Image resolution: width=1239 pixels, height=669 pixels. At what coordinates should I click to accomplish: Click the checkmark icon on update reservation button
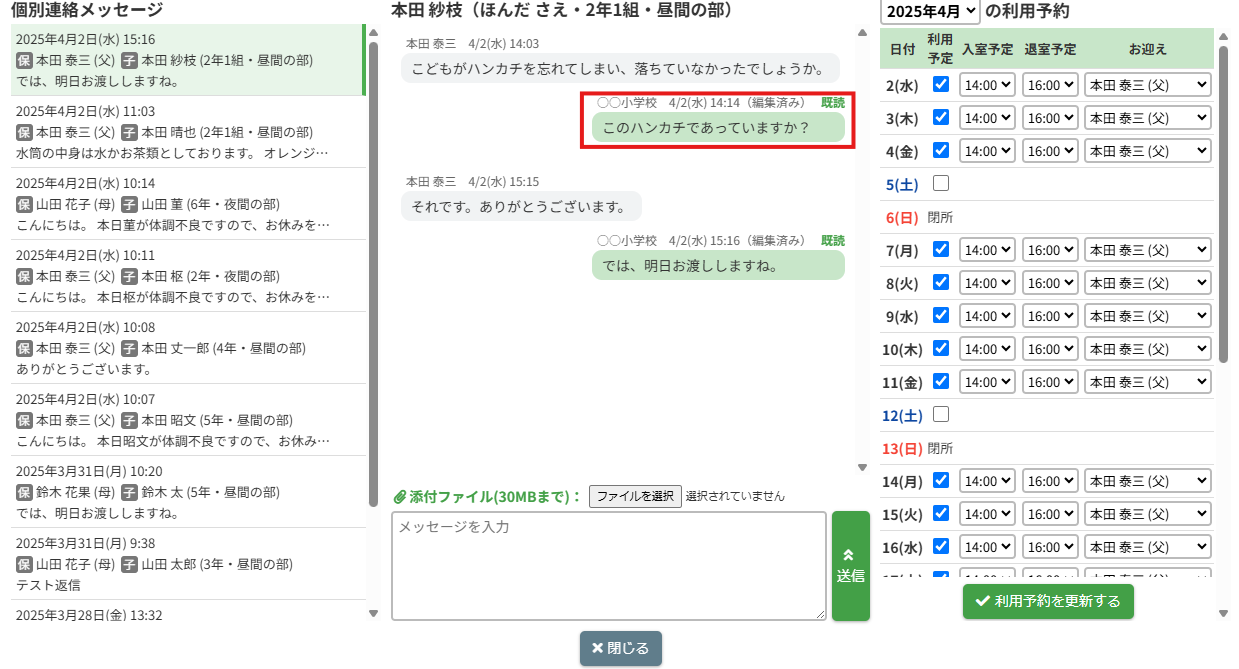pos(982,601)
